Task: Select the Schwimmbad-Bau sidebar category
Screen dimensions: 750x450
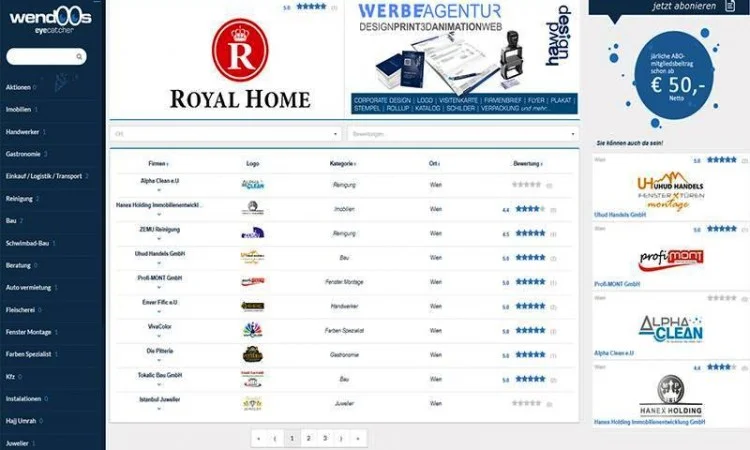Action: [27, 243]
